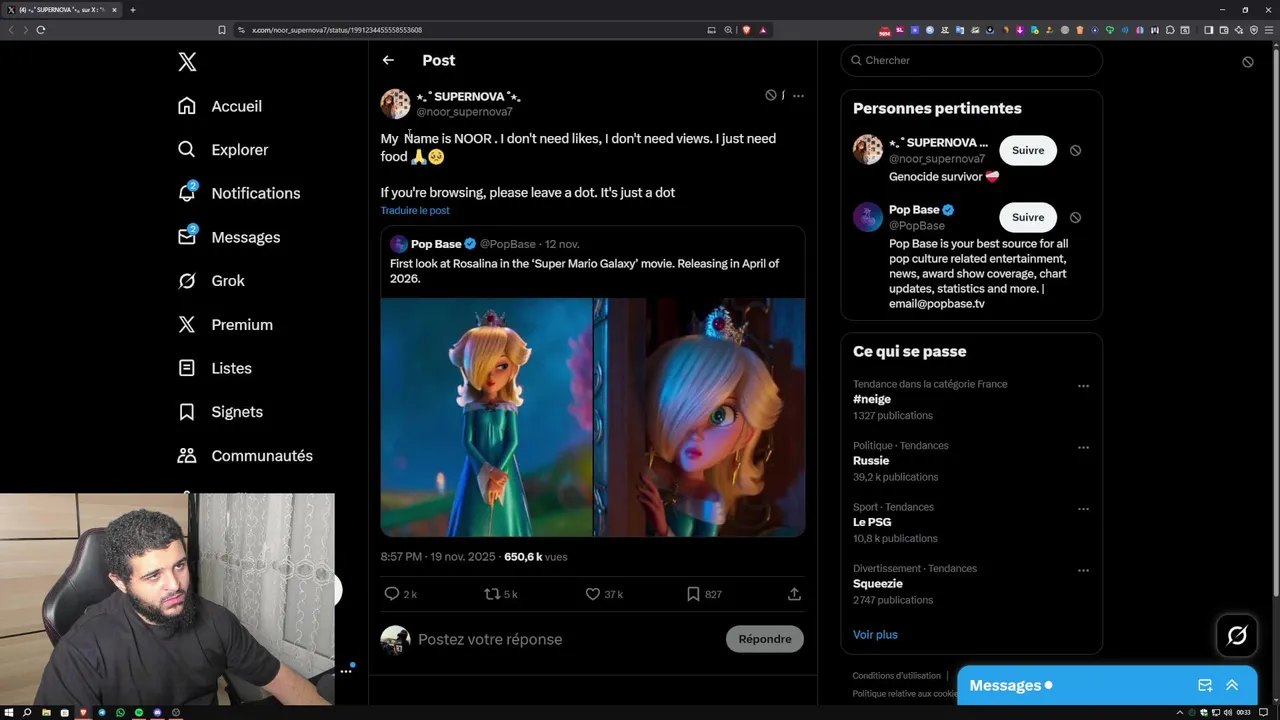The height and width of the screenshot is (720, 1280).
Task: Click the floating Grok button
Action: 1237,635
